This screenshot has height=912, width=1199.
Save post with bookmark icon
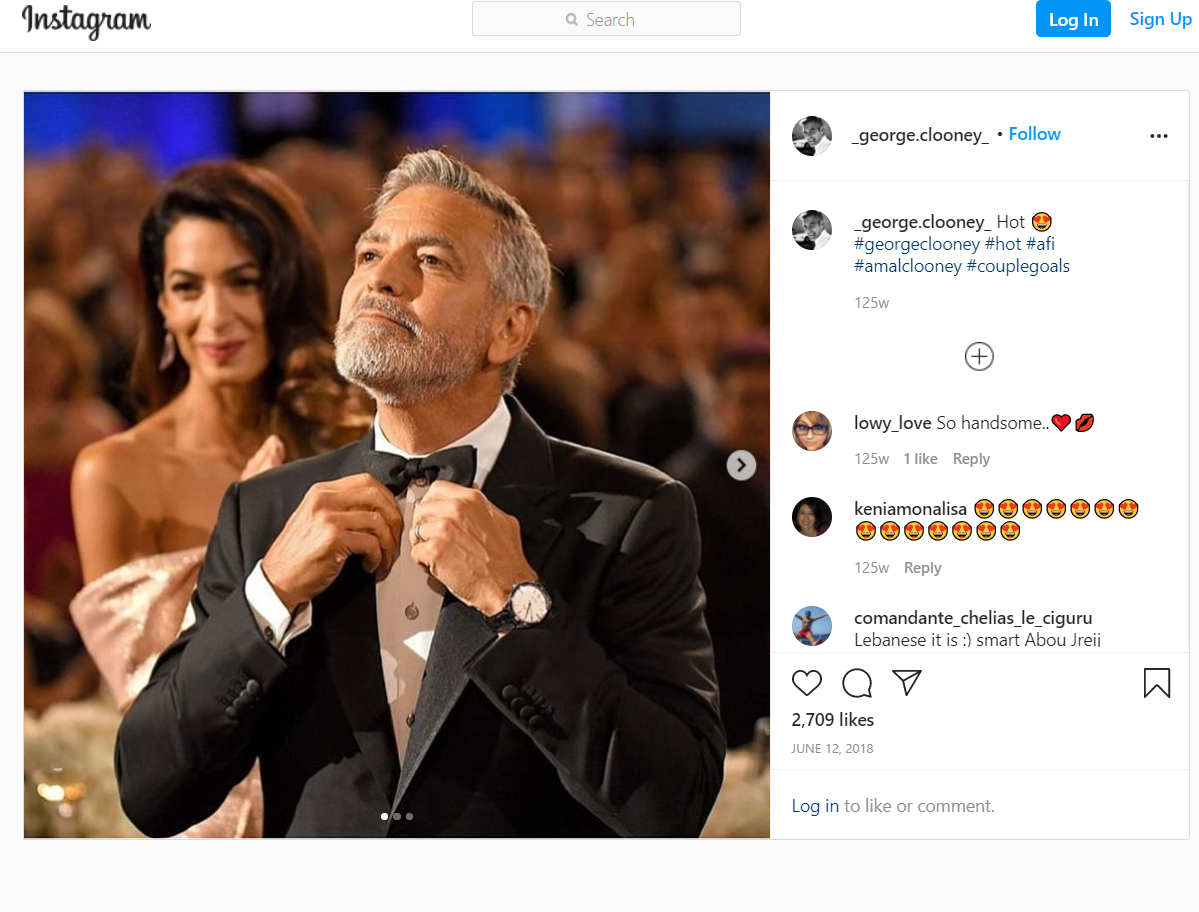[1156, 683]
